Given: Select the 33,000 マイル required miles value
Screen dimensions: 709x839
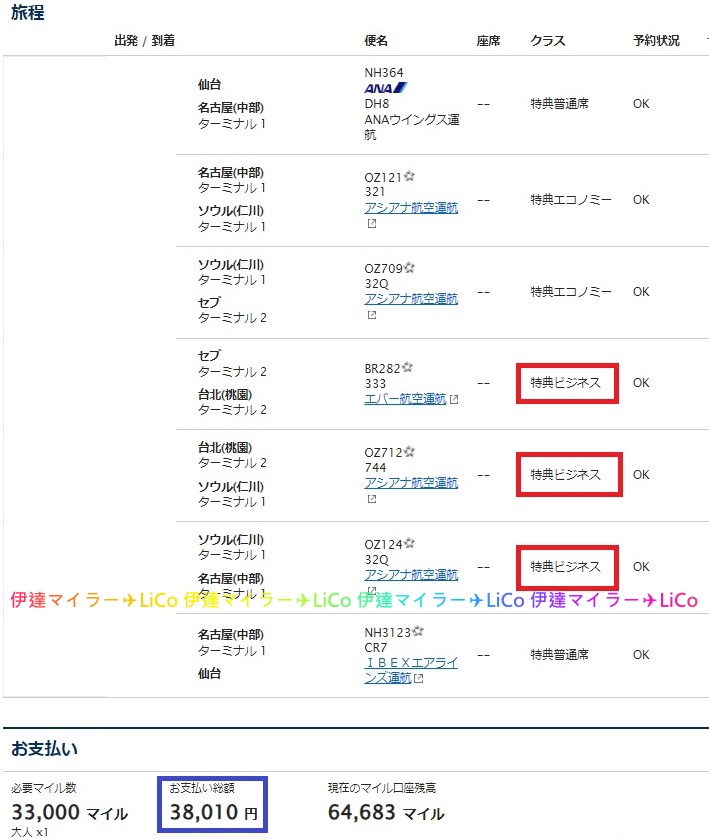Looking at the screenshot, I should (x=70, y=812).
